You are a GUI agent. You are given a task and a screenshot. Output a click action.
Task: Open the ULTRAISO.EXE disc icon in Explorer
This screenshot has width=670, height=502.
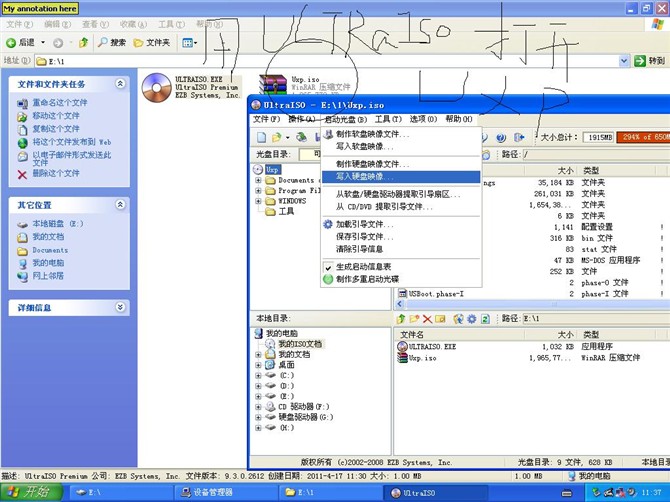click(x=156, y=88)
